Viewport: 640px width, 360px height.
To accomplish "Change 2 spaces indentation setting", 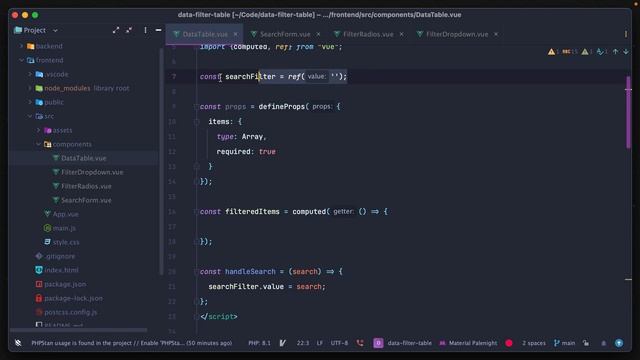I will 533,343.
